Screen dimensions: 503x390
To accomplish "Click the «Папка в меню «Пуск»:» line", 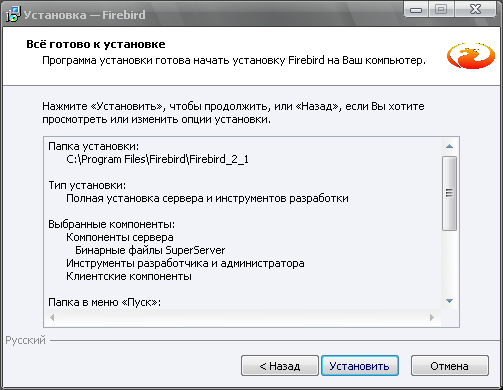I will (104, 302).
